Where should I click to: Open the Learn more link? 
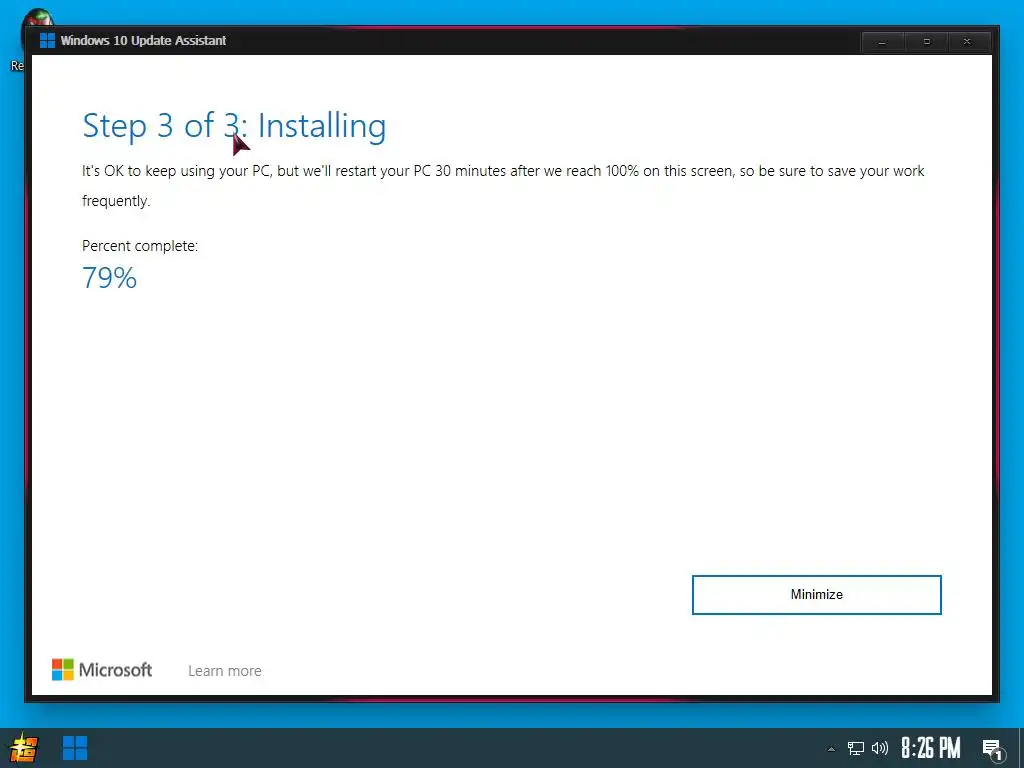click(225, 671)
